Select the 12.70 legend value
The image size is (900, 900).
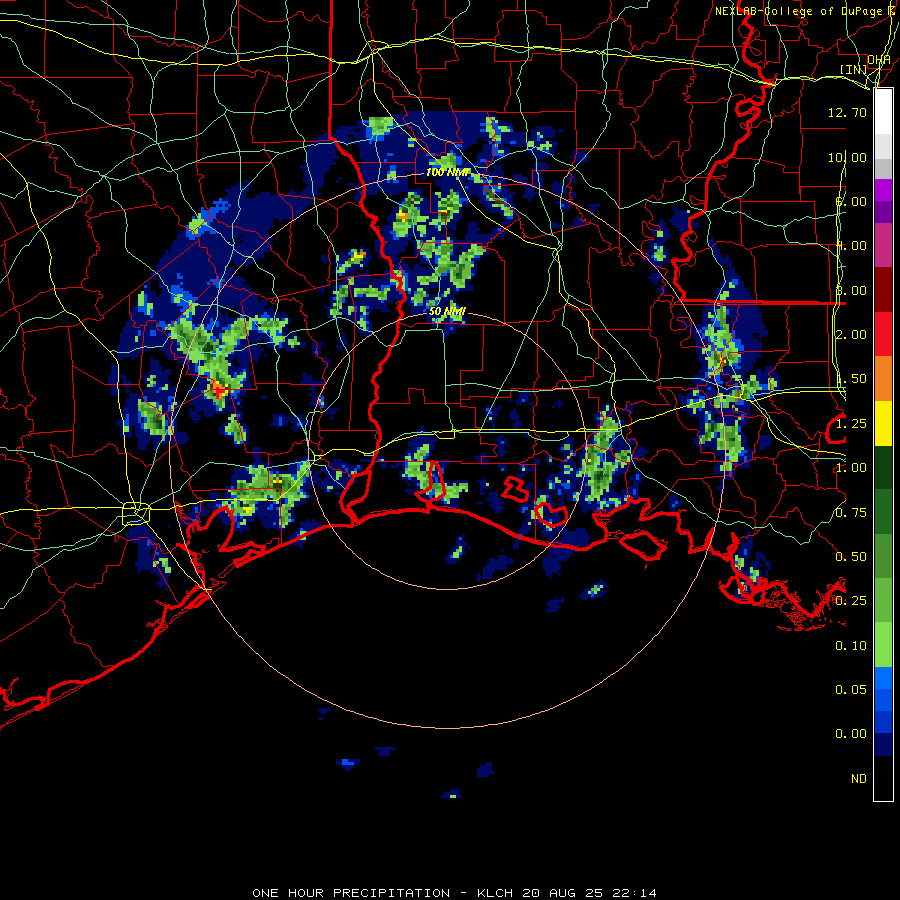[847, 112]
